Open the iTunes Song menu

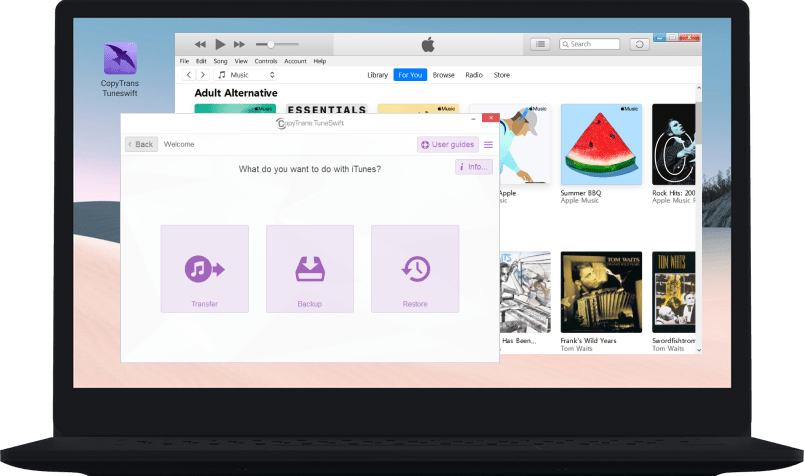pos(220,61)
